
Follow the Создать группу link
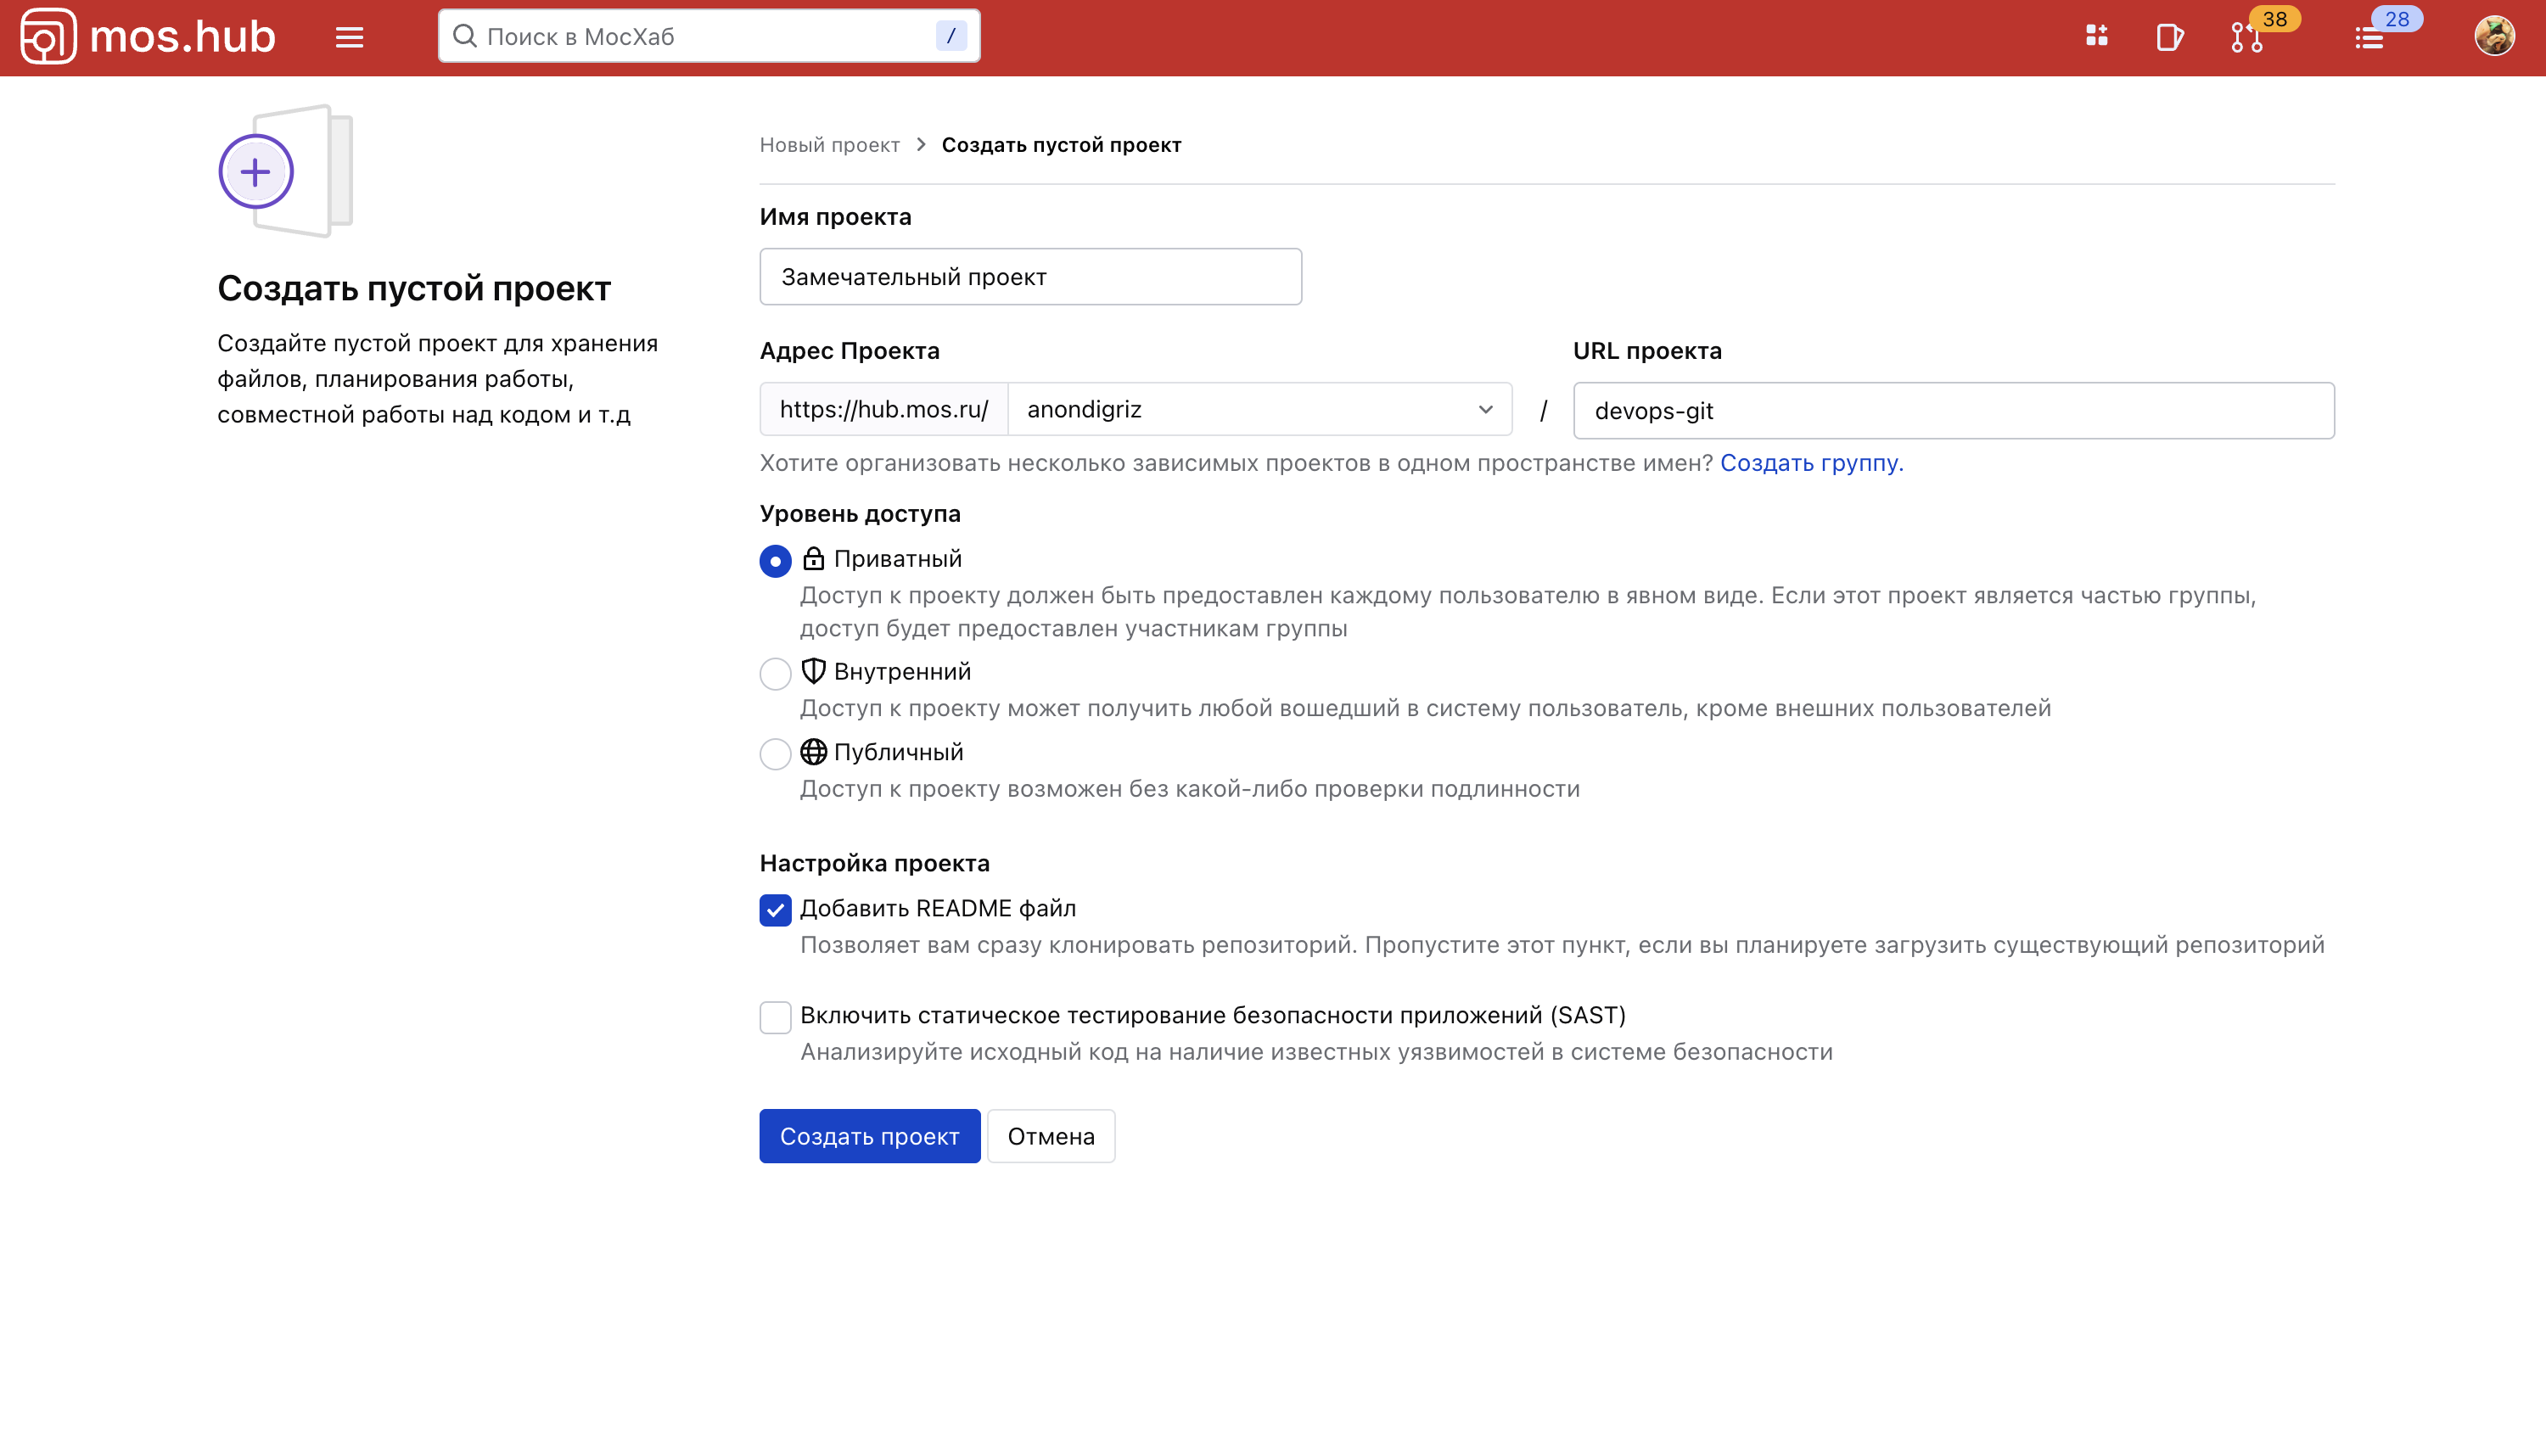tap(1811, 463)
